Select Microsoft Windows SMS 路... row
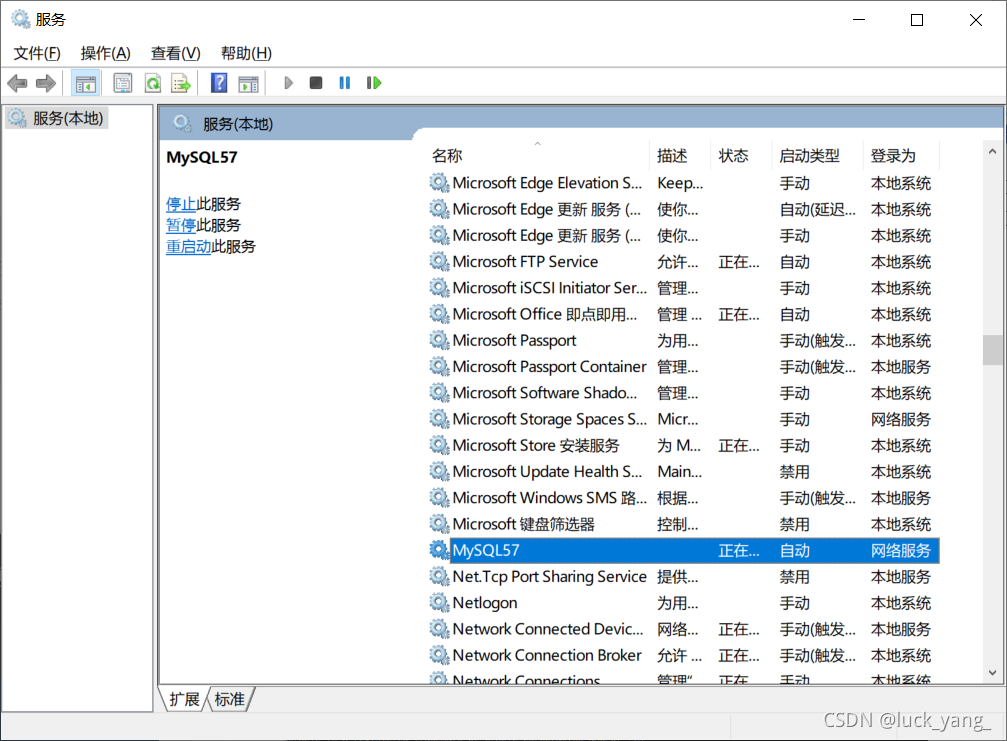Viewport: 1007px width, 741px height. click(x=683, y=498)
